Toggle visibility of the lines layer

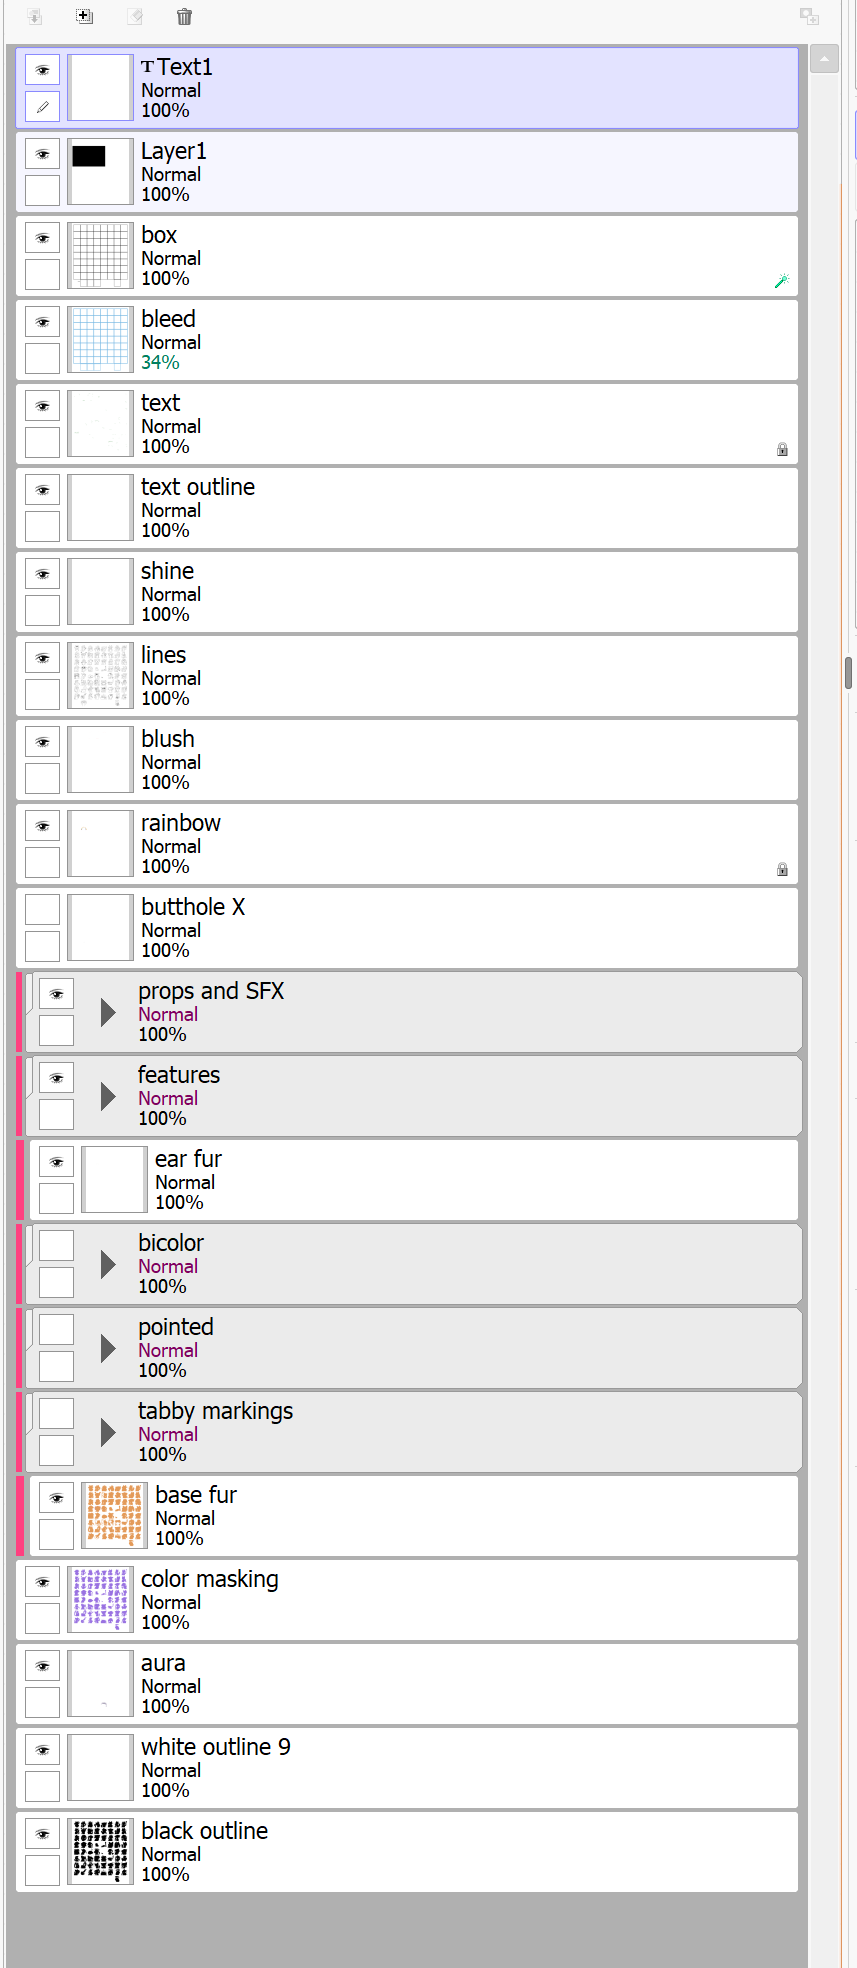coord(42,659)
